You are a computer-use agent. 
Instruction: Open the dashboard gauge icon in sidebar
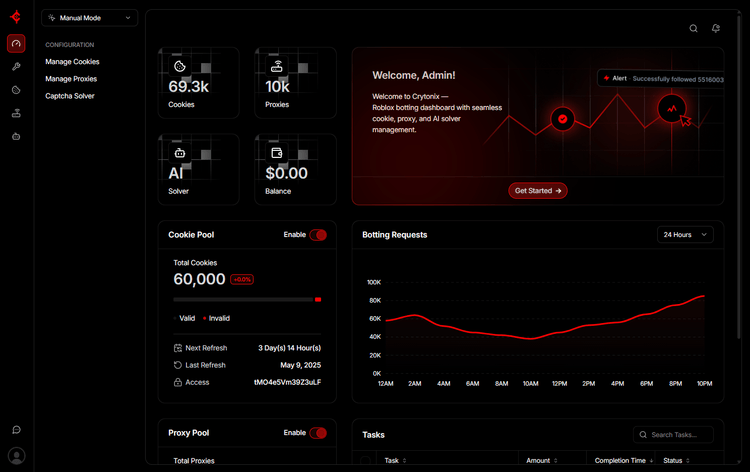point(16,44)
